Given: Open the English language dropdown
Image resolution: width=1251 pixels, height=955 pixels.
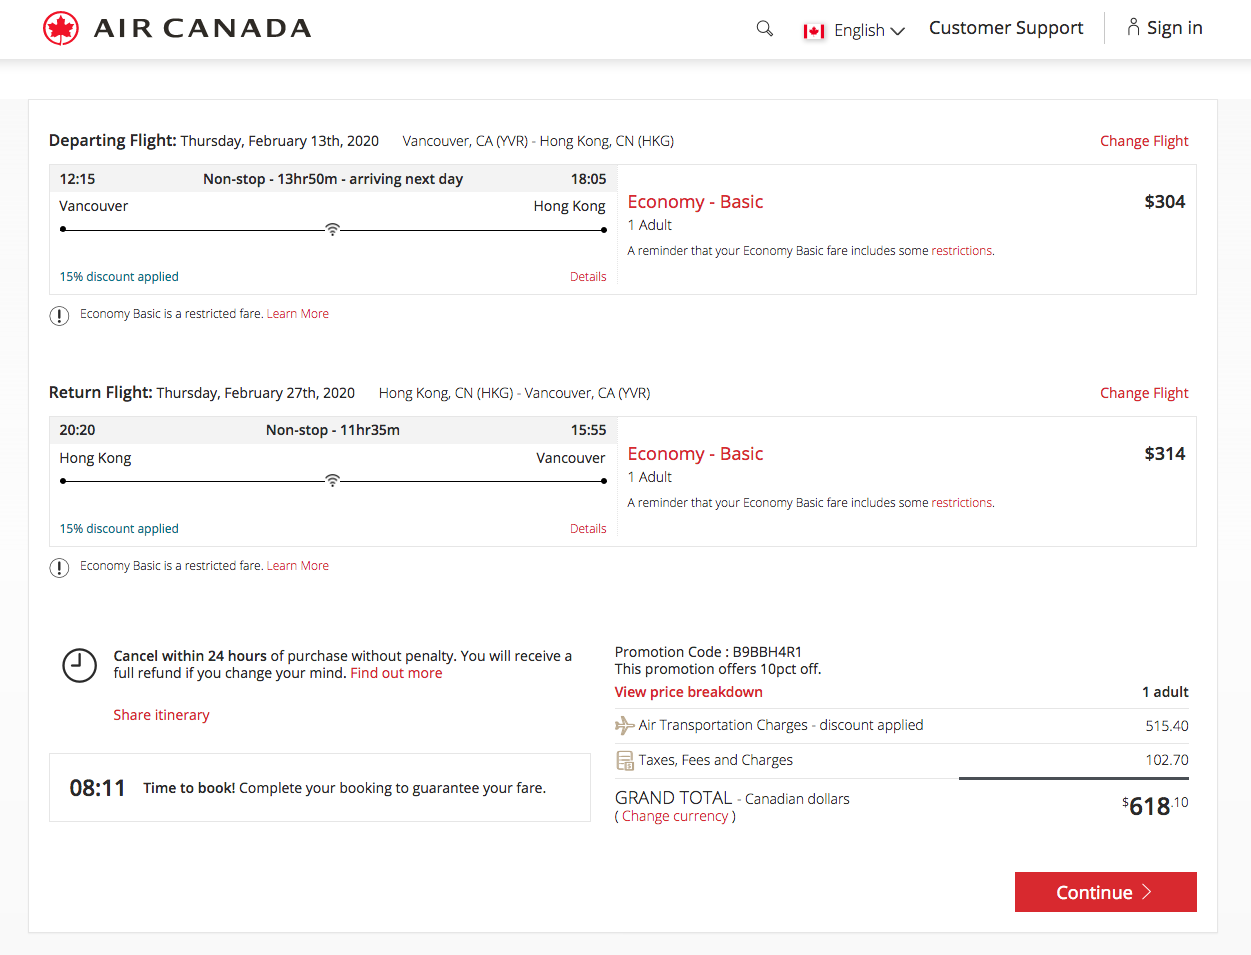Looking at the screenshot, I should 866,30.
